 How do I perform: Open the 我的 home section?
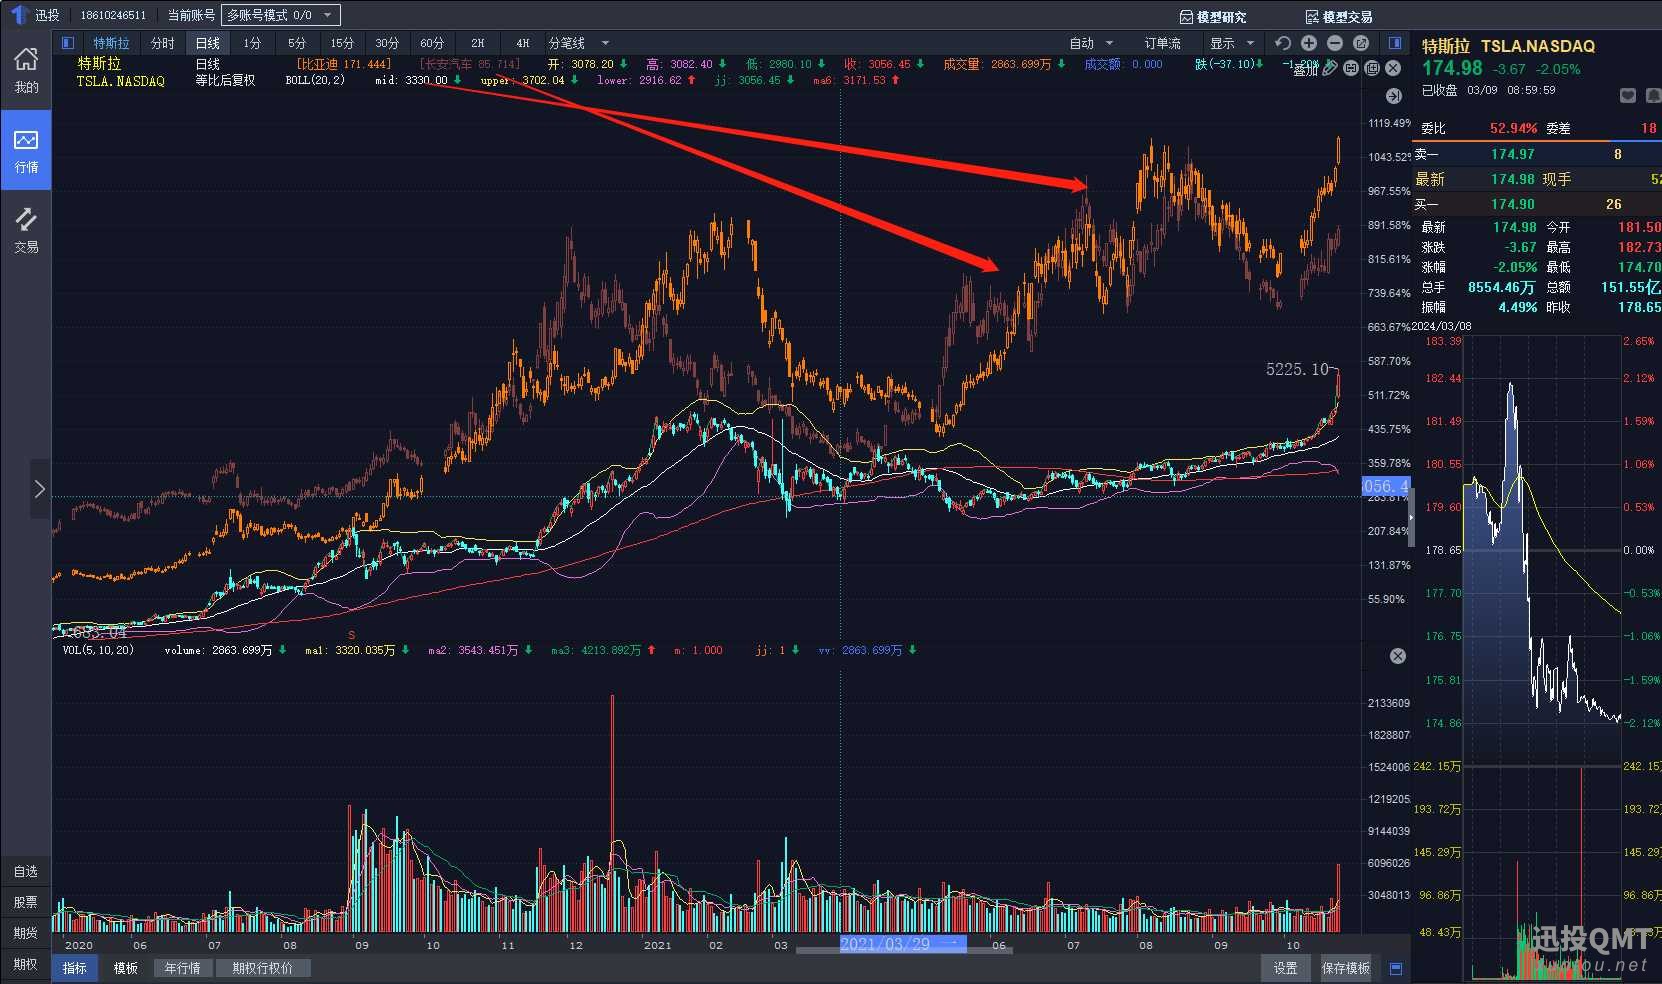[26, 70]
